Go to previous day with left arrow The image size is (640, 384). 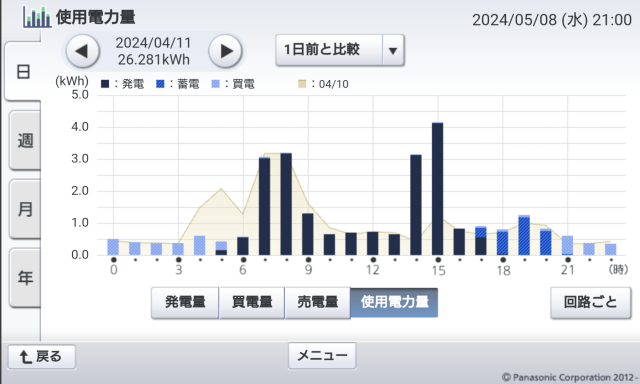point(83,51)
